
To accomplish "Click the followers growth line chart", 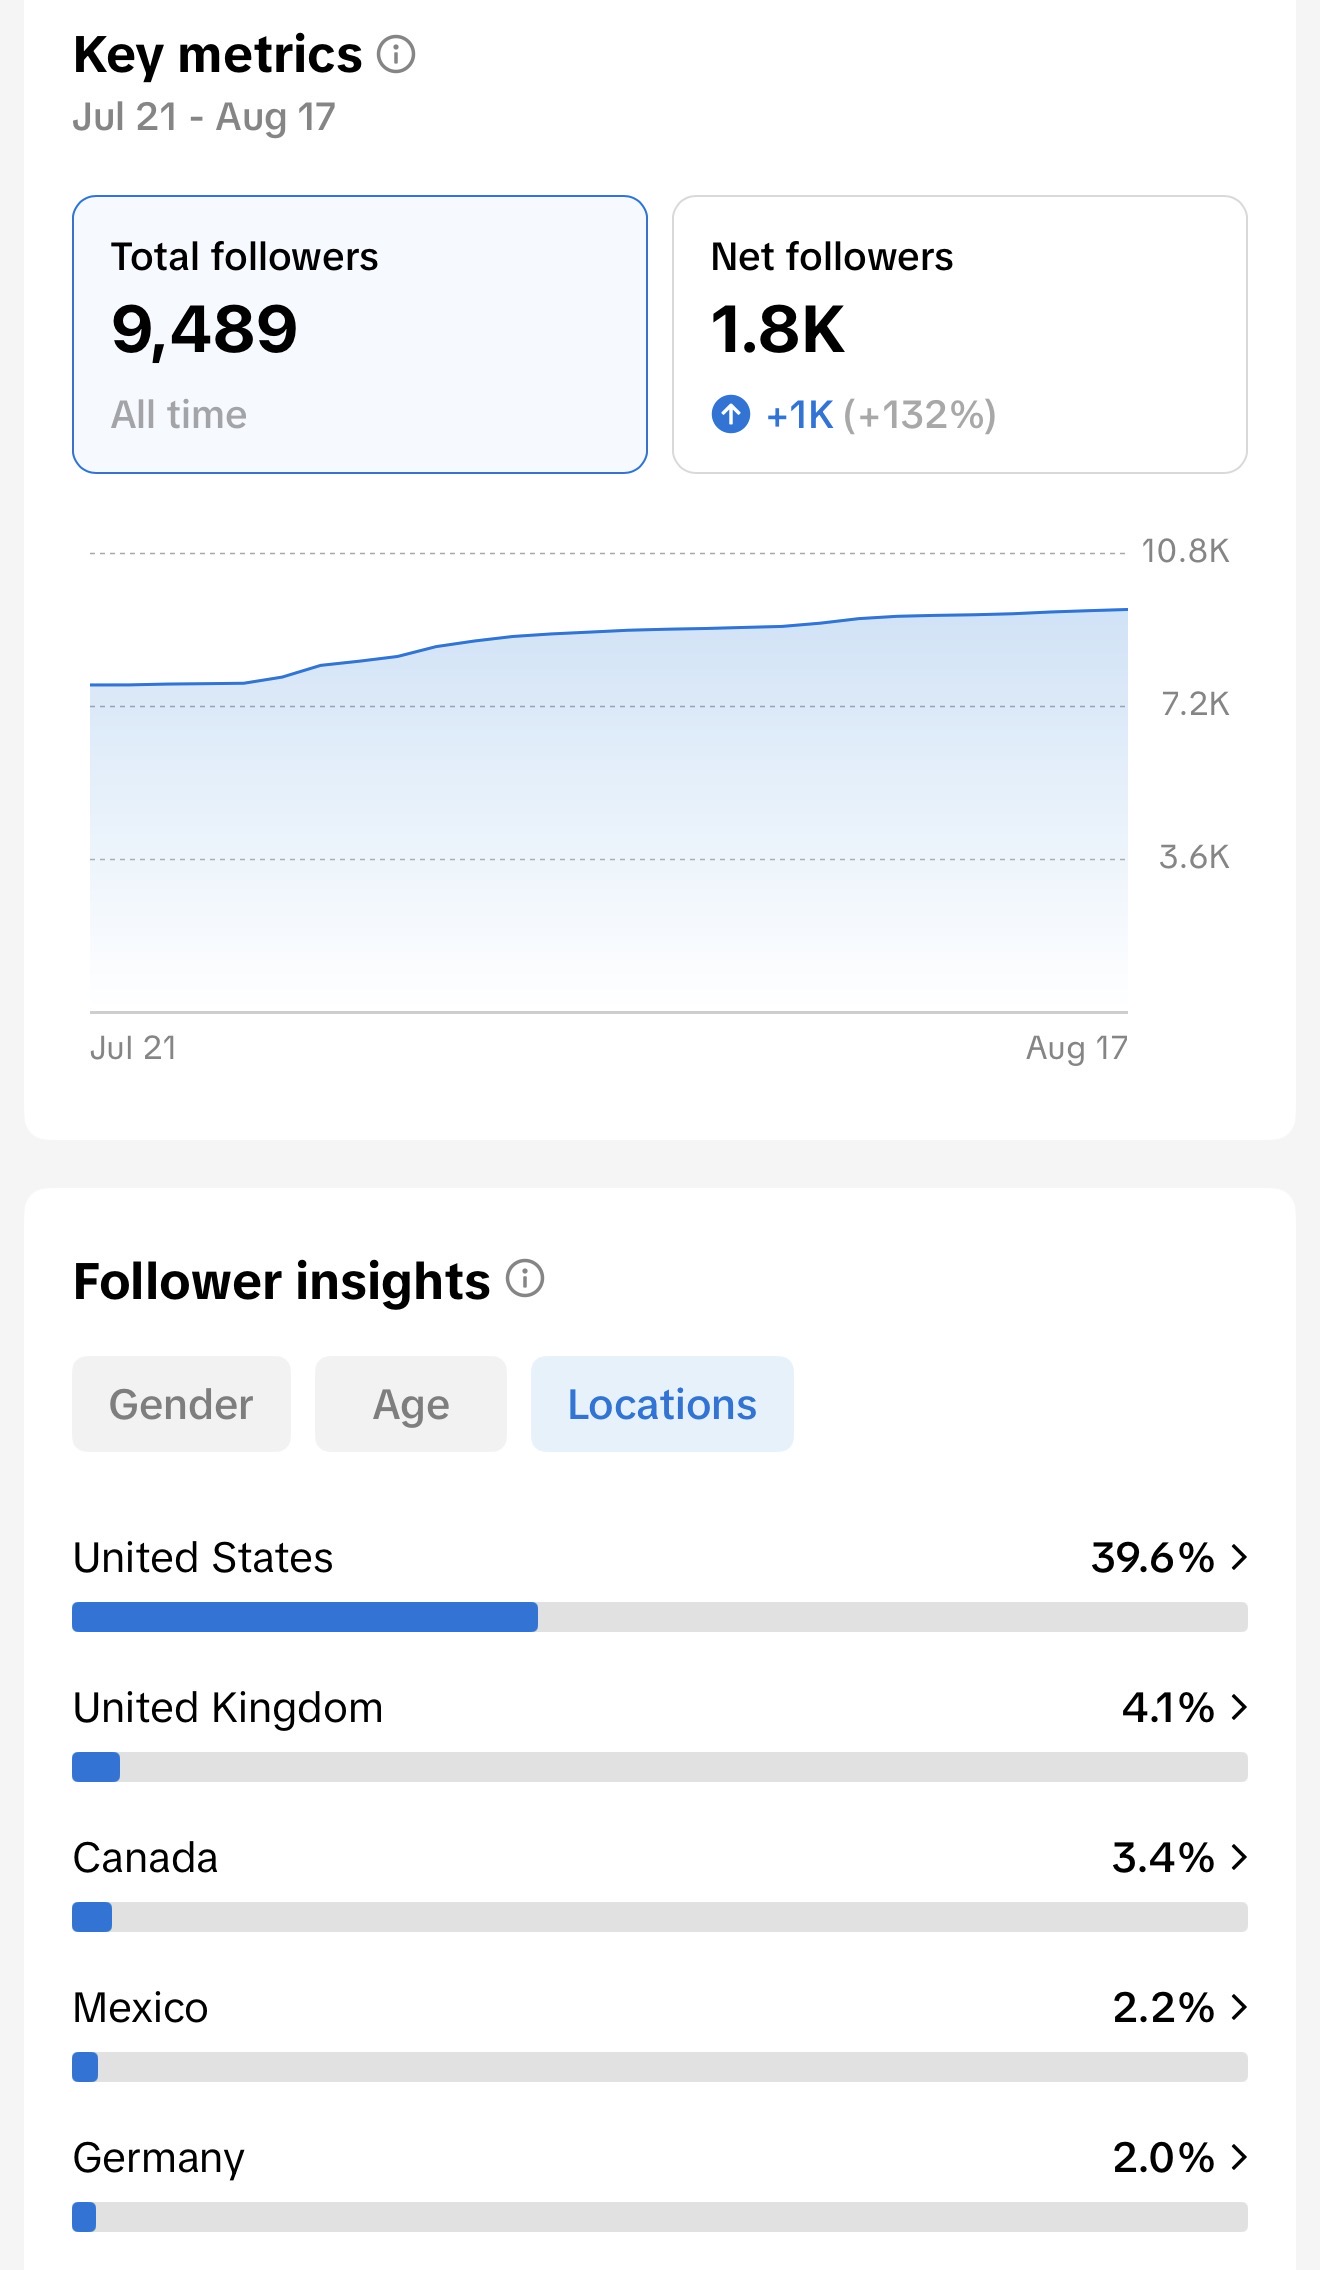I will (609, 780).
